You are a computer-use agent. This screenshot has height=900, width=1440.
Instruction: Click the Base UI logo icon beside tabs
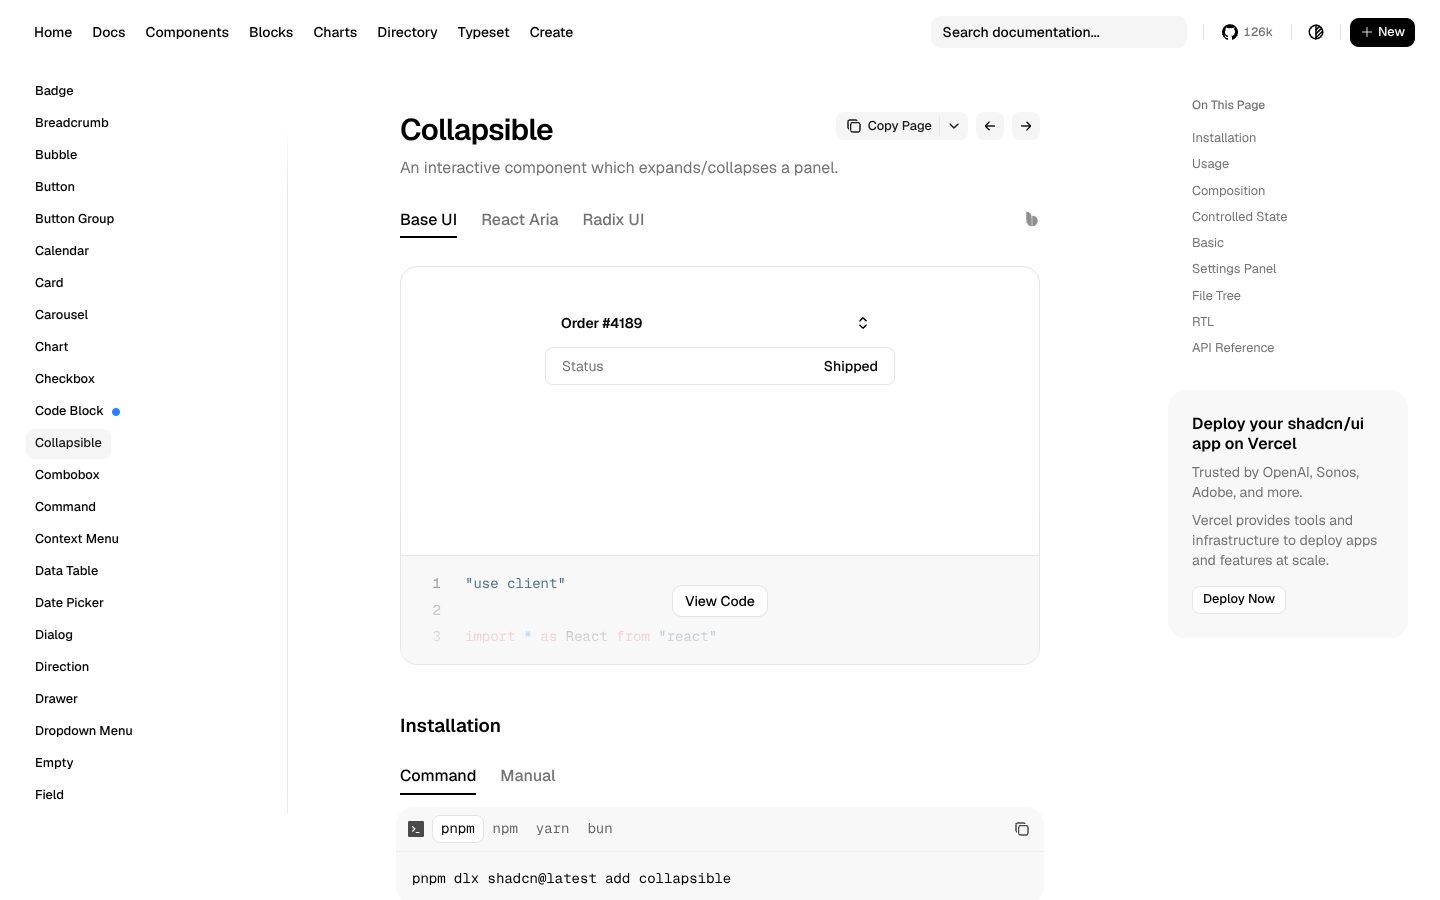click(1031, 219)
